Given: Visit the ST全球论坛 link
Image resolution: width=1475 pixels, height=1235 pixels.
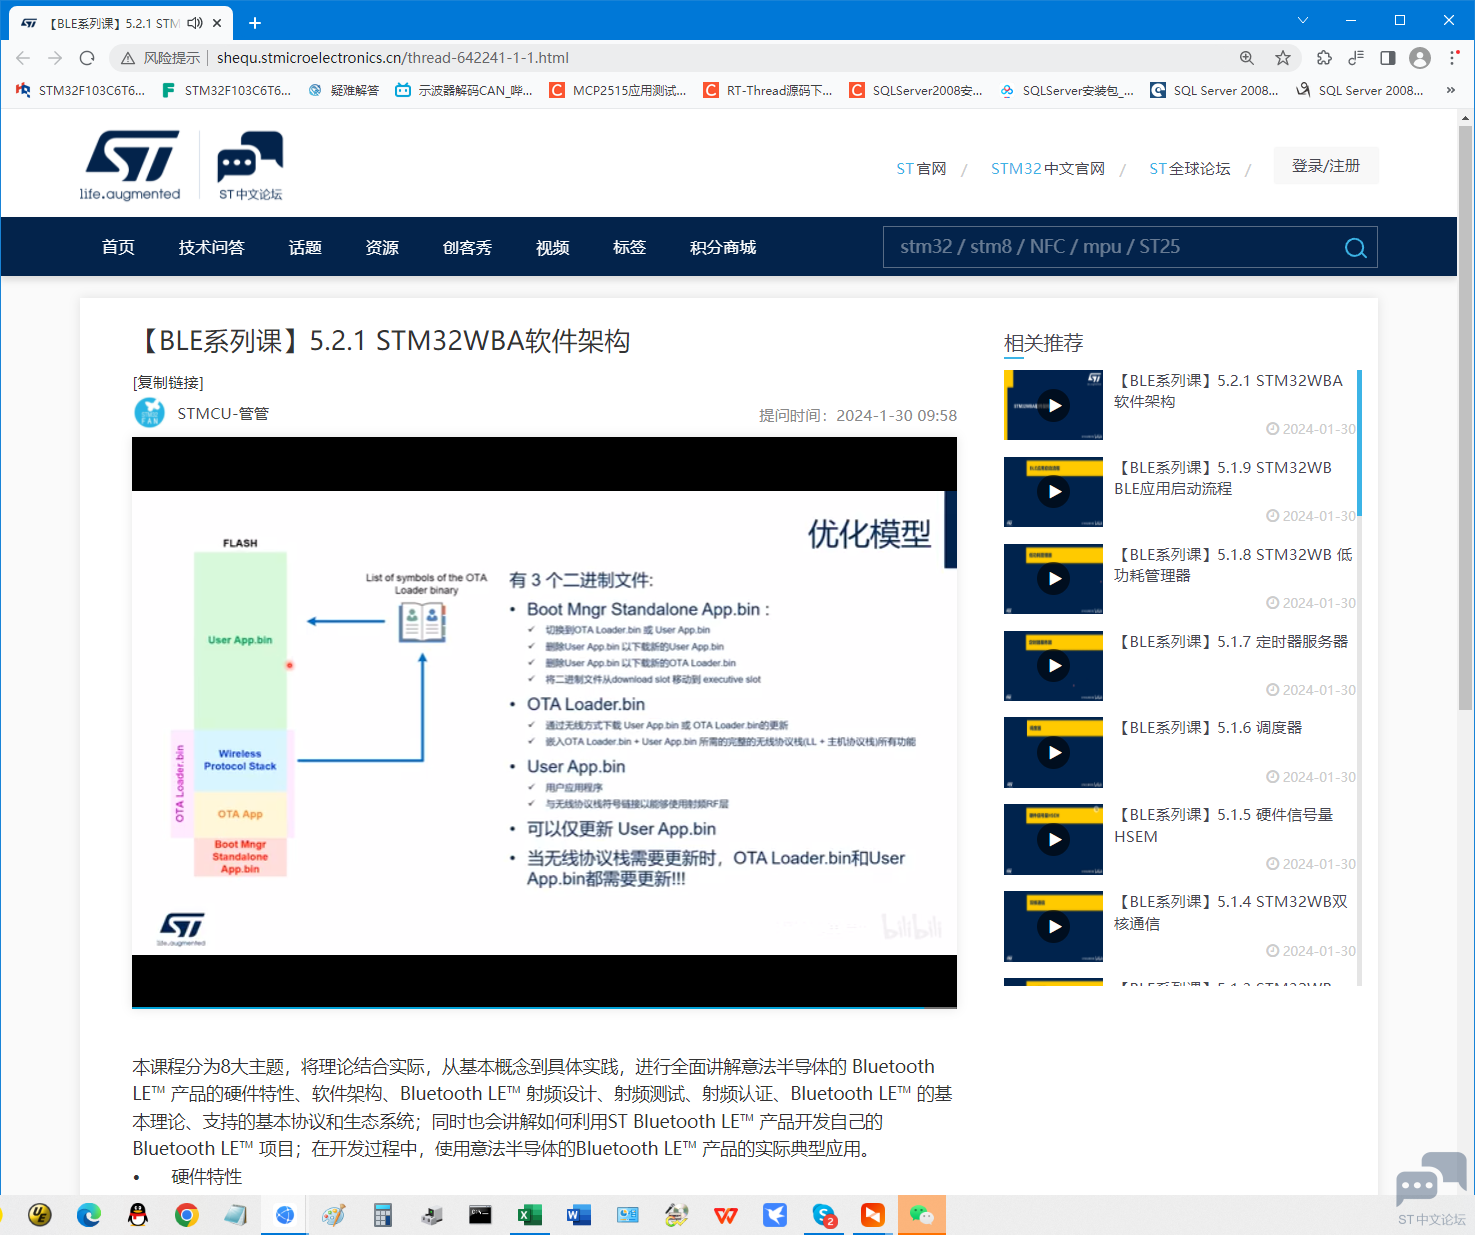Looking at the screenshot, I should [1190, 168].
